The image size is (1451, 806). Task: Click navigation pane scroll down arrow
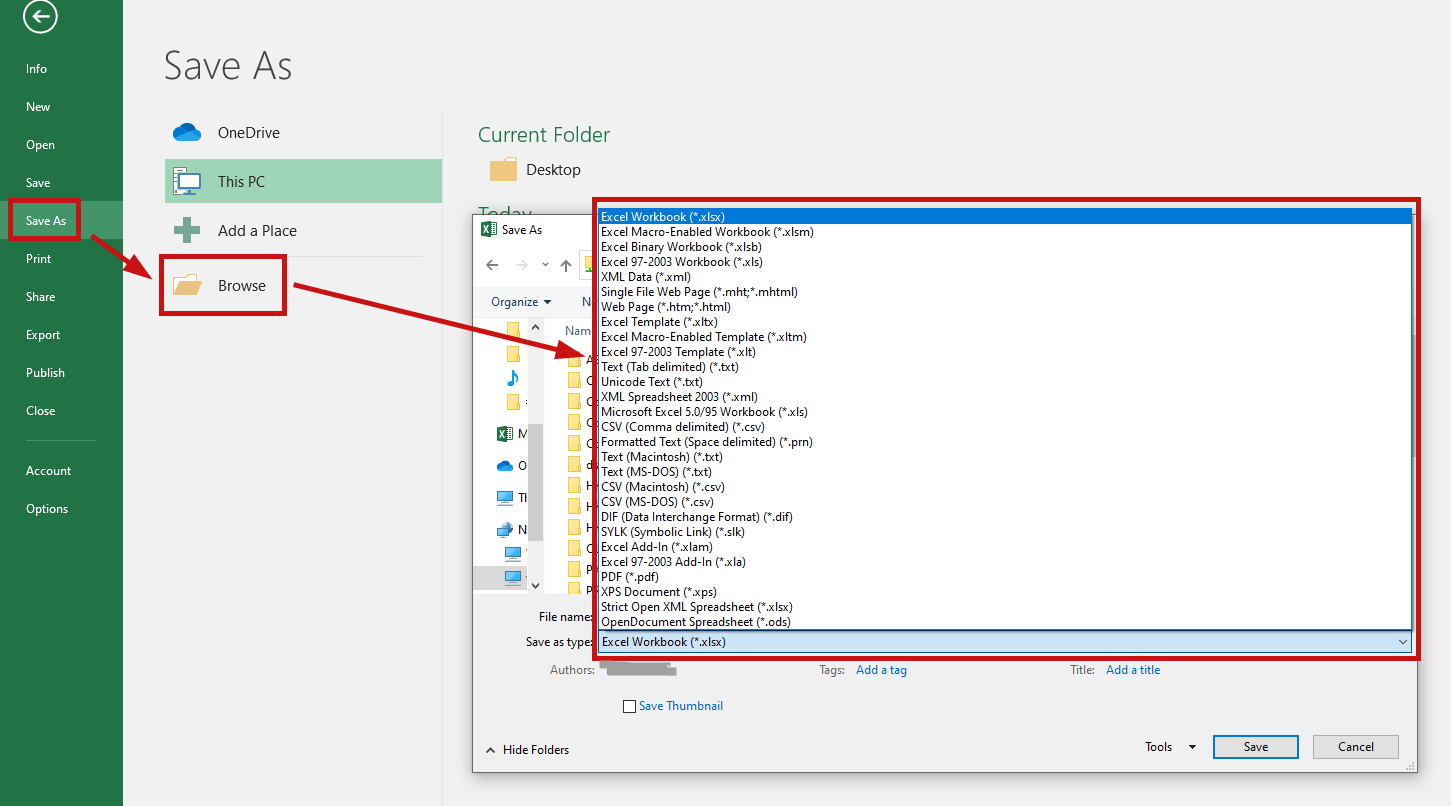(535, 585)
